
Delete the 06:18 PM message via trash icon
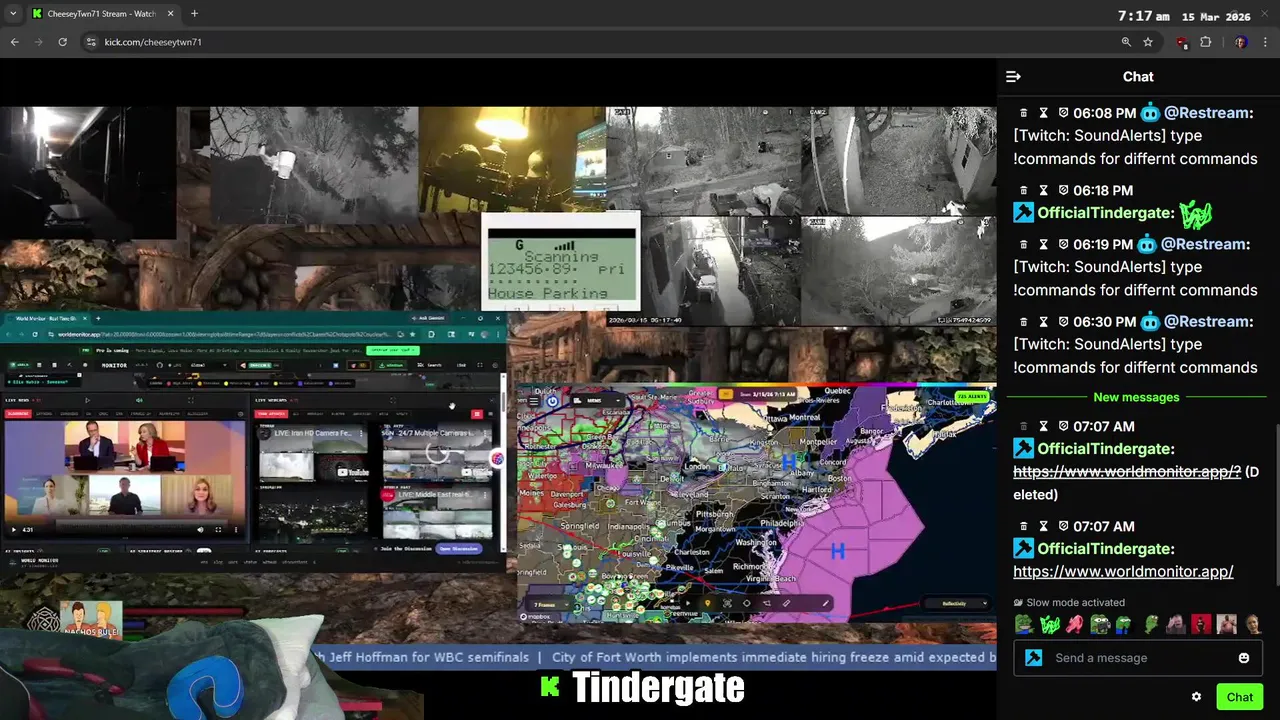(1023, 190)
